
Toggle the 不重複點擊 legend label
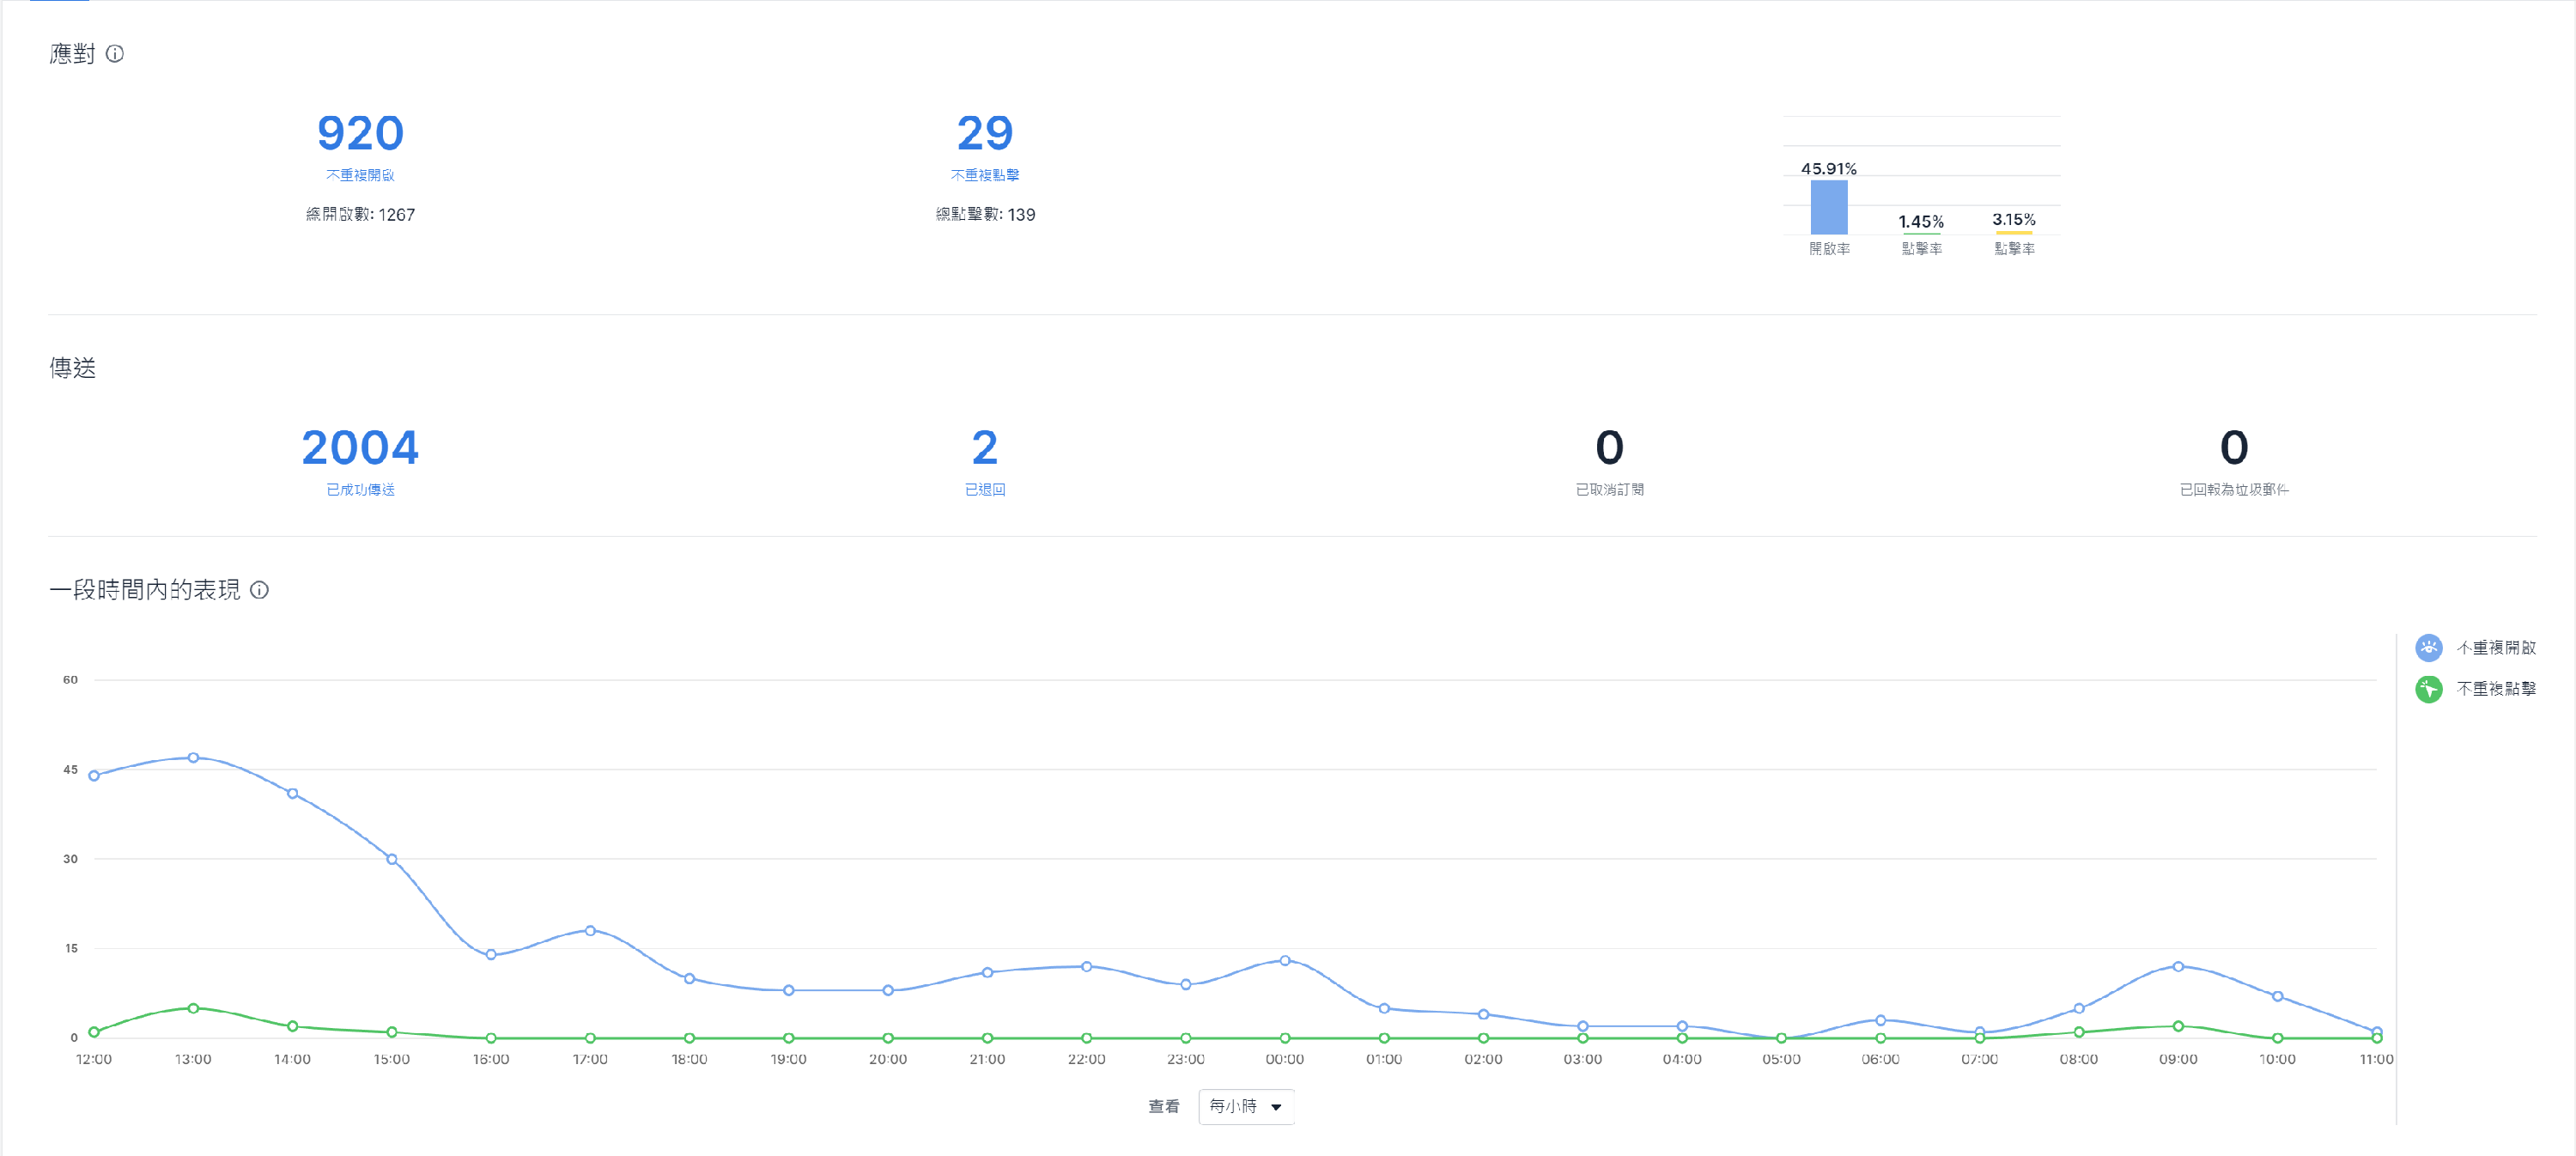point(2496,689)
